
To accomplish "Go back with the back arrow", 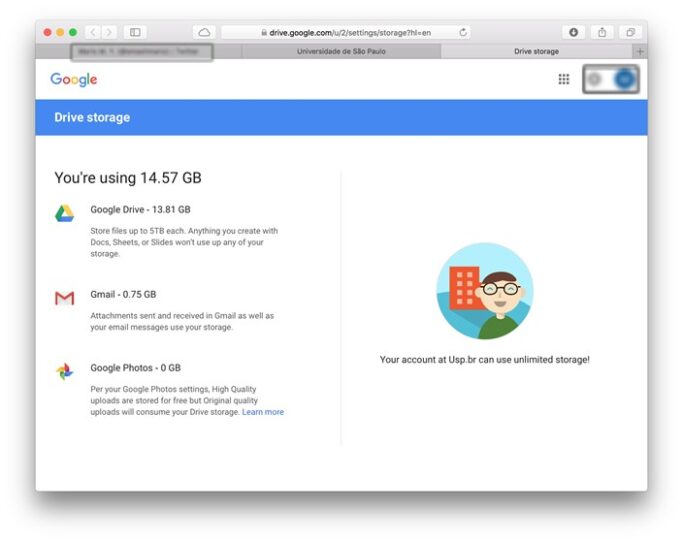I will [93, 32].
